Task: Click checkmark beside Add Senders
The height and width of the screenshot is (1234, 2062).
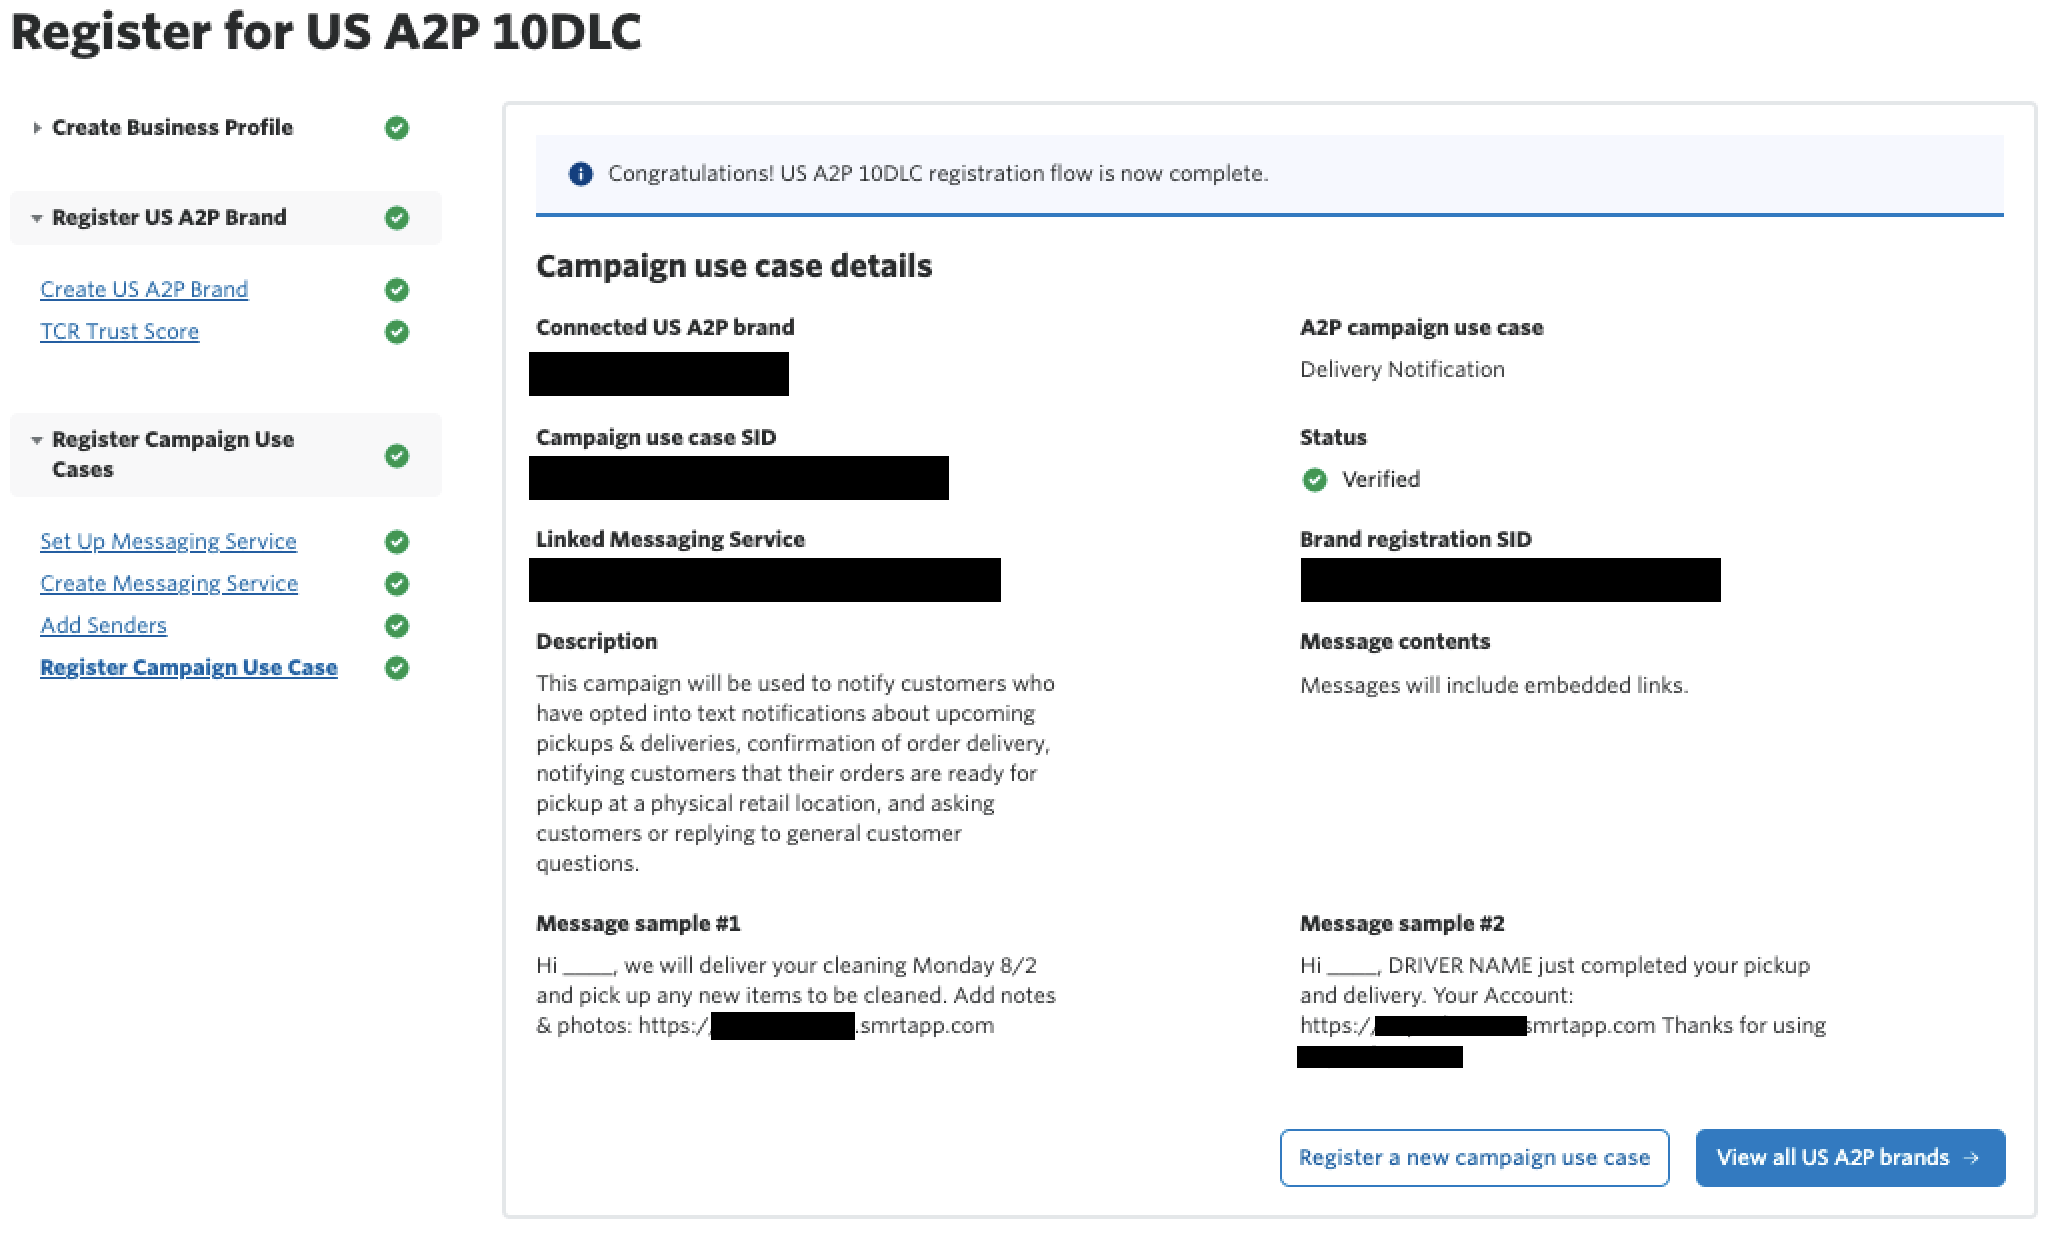Action: (x=397, y=626)
